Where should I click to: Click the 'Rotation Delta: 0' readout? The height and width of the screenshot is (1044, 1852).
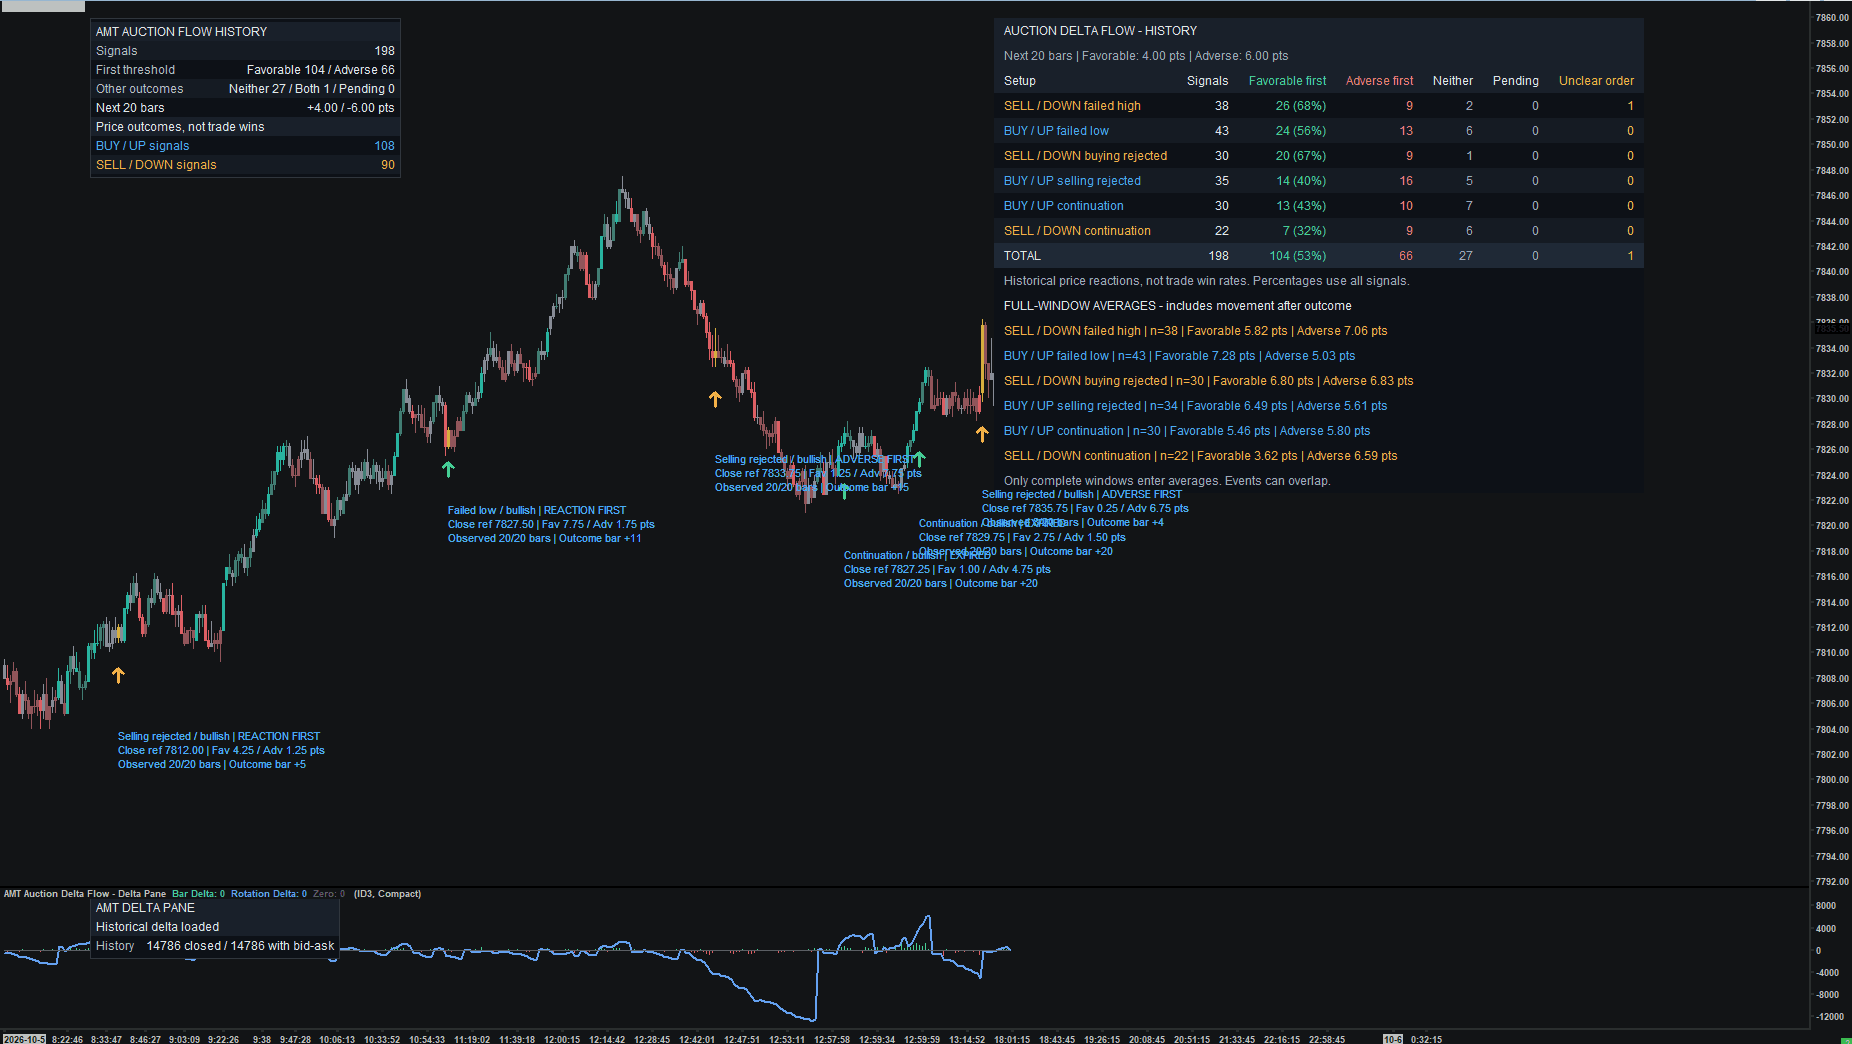click(x=269, y=894)
